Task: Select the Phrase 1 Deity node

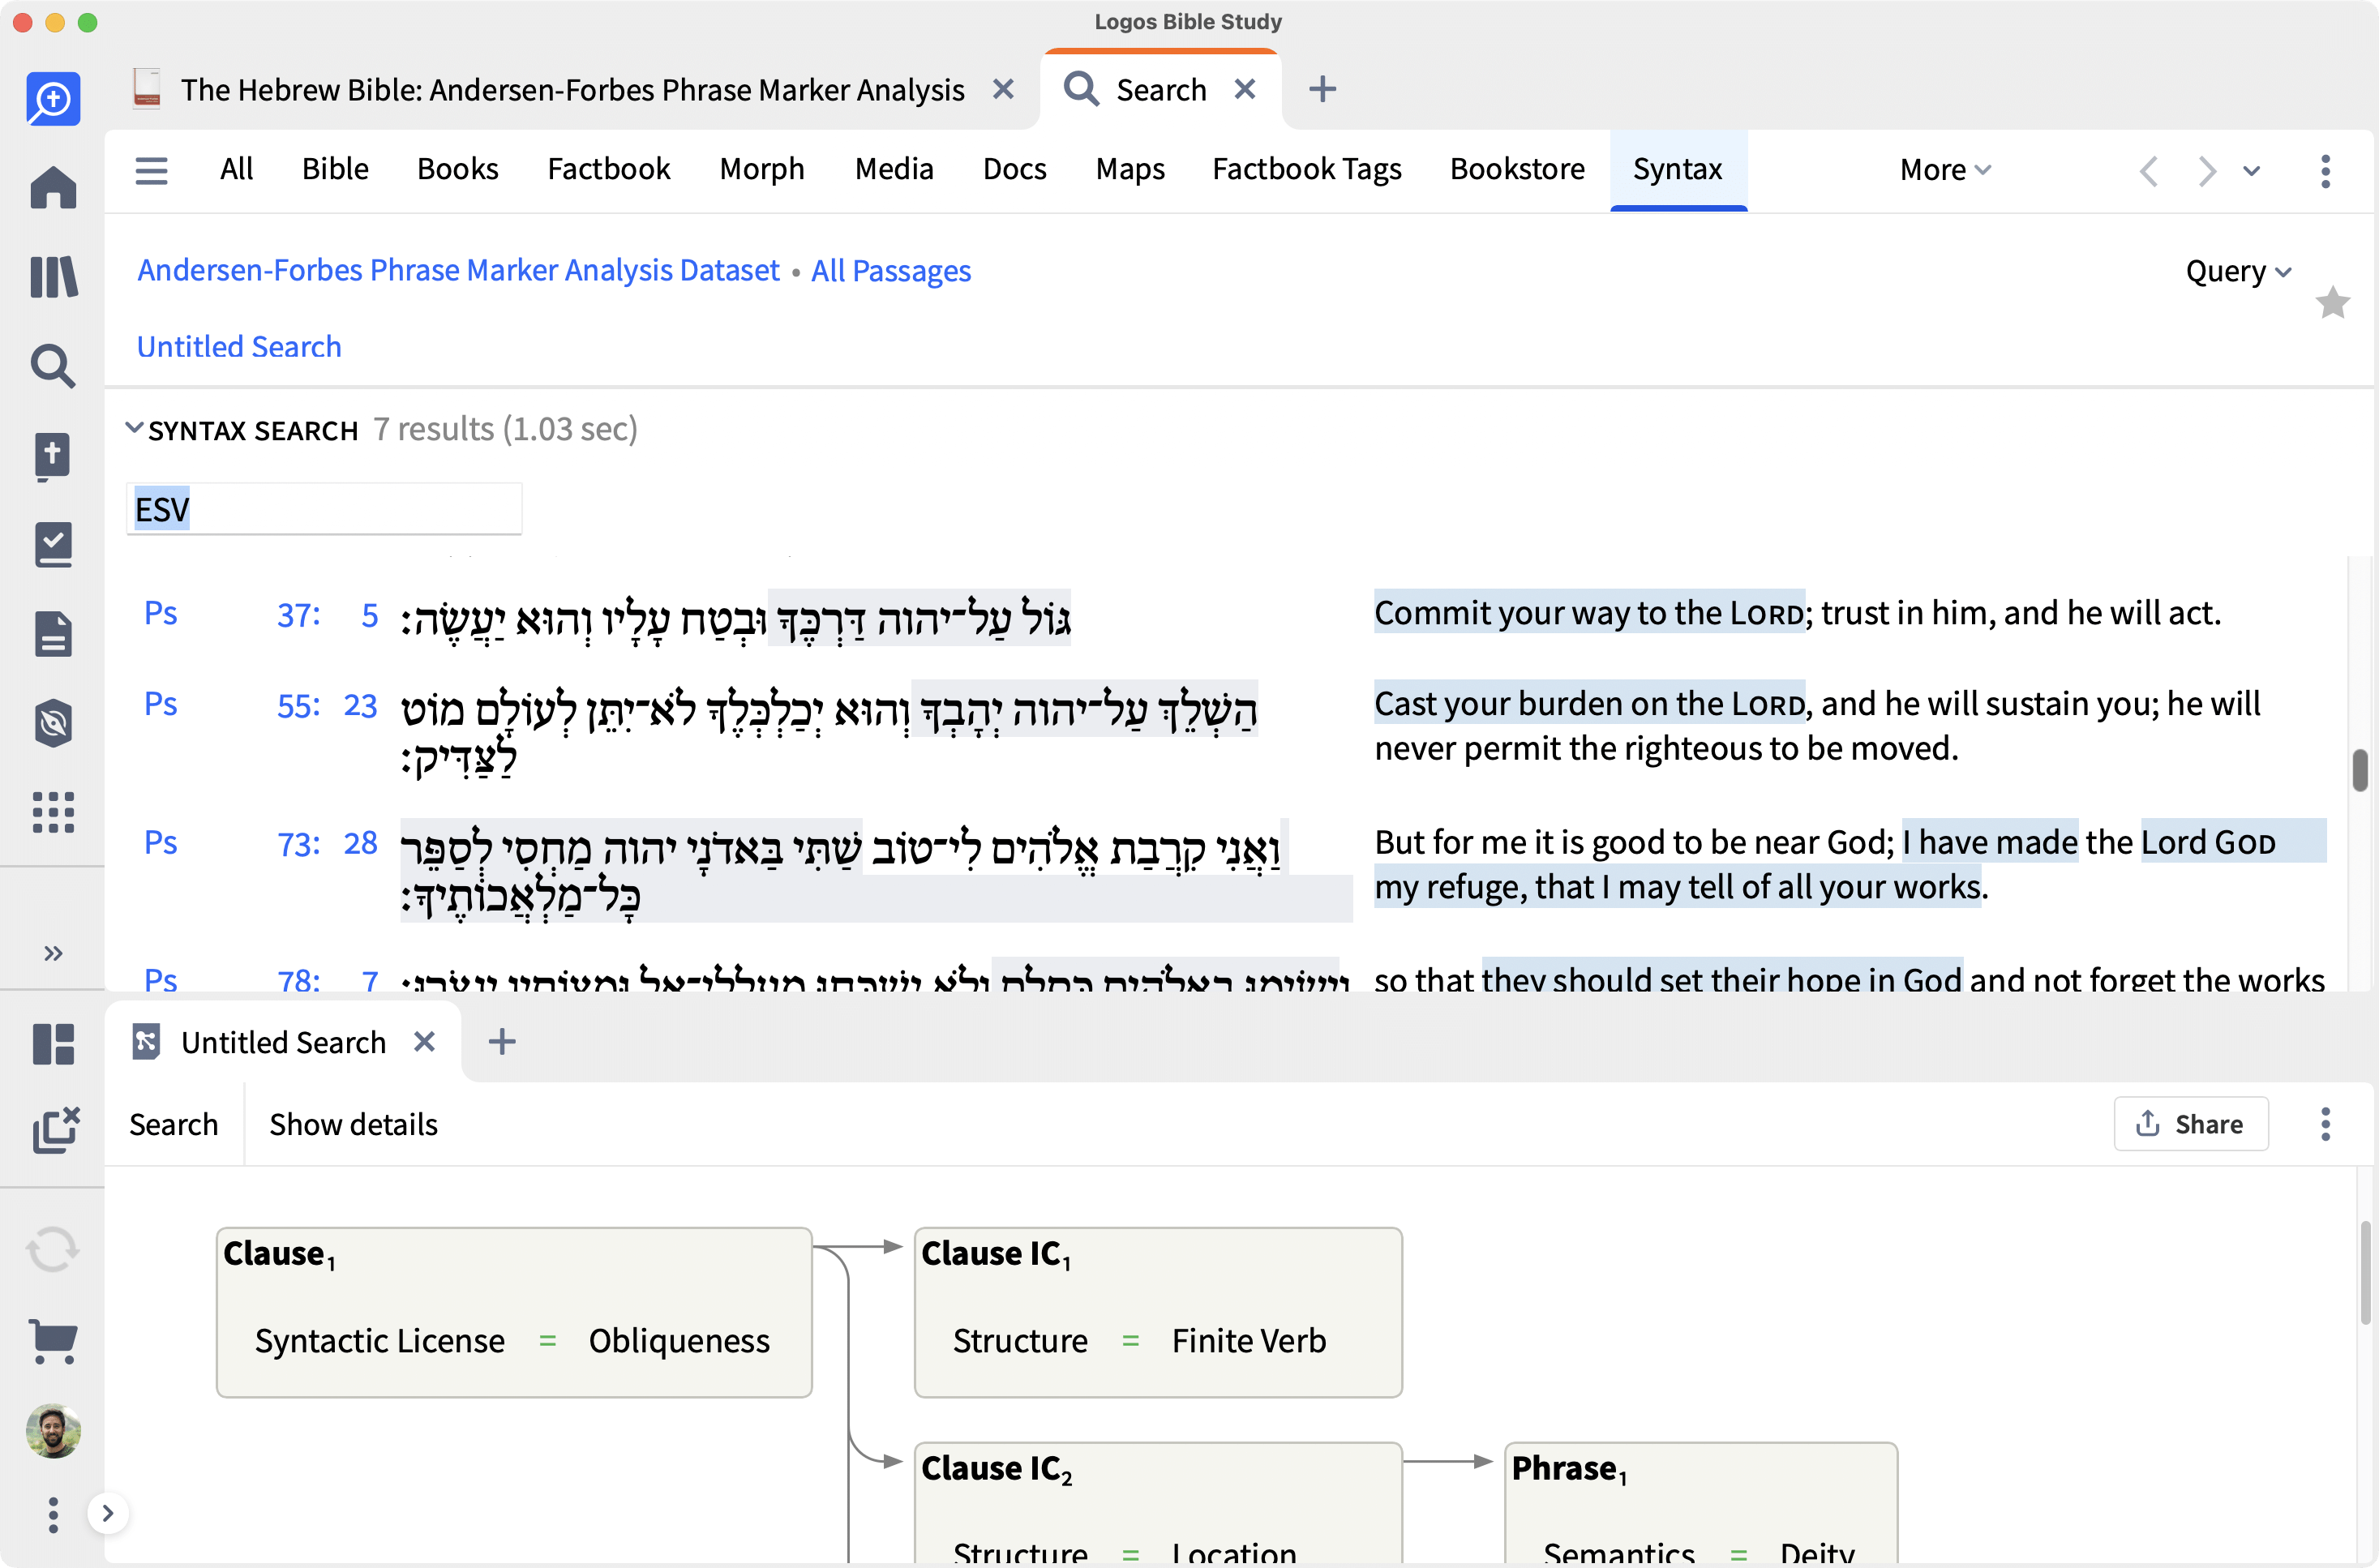Action: coord(1700,1503)
